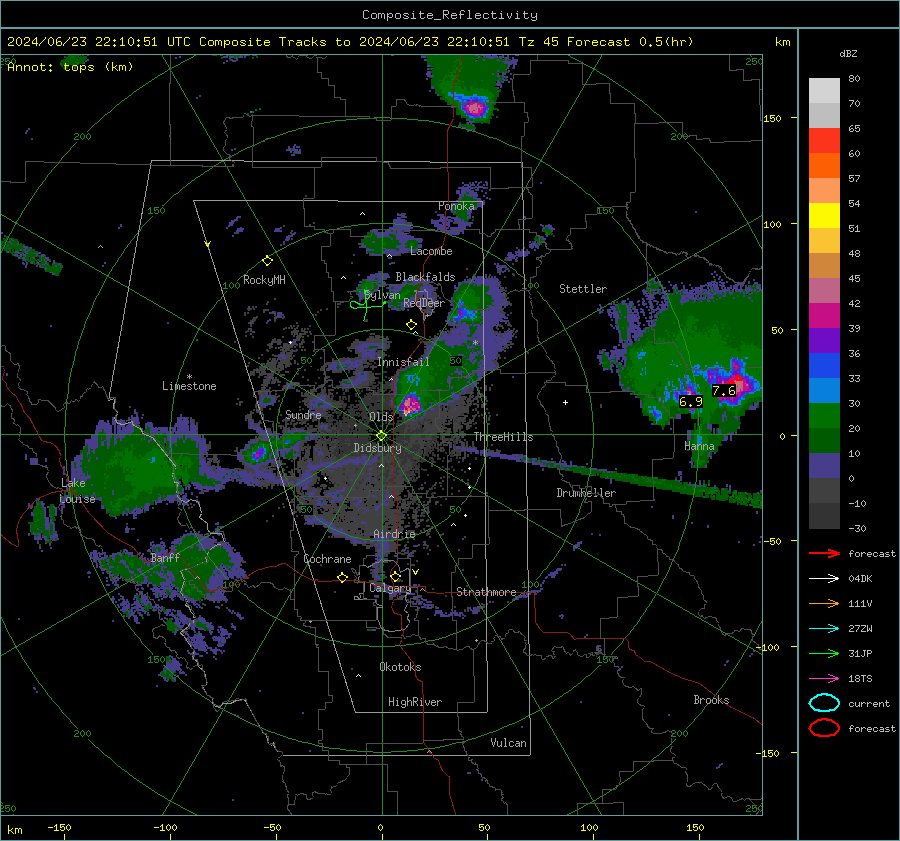
Task: Click the ThreeHills city label
Action: [x=503, y=437]
